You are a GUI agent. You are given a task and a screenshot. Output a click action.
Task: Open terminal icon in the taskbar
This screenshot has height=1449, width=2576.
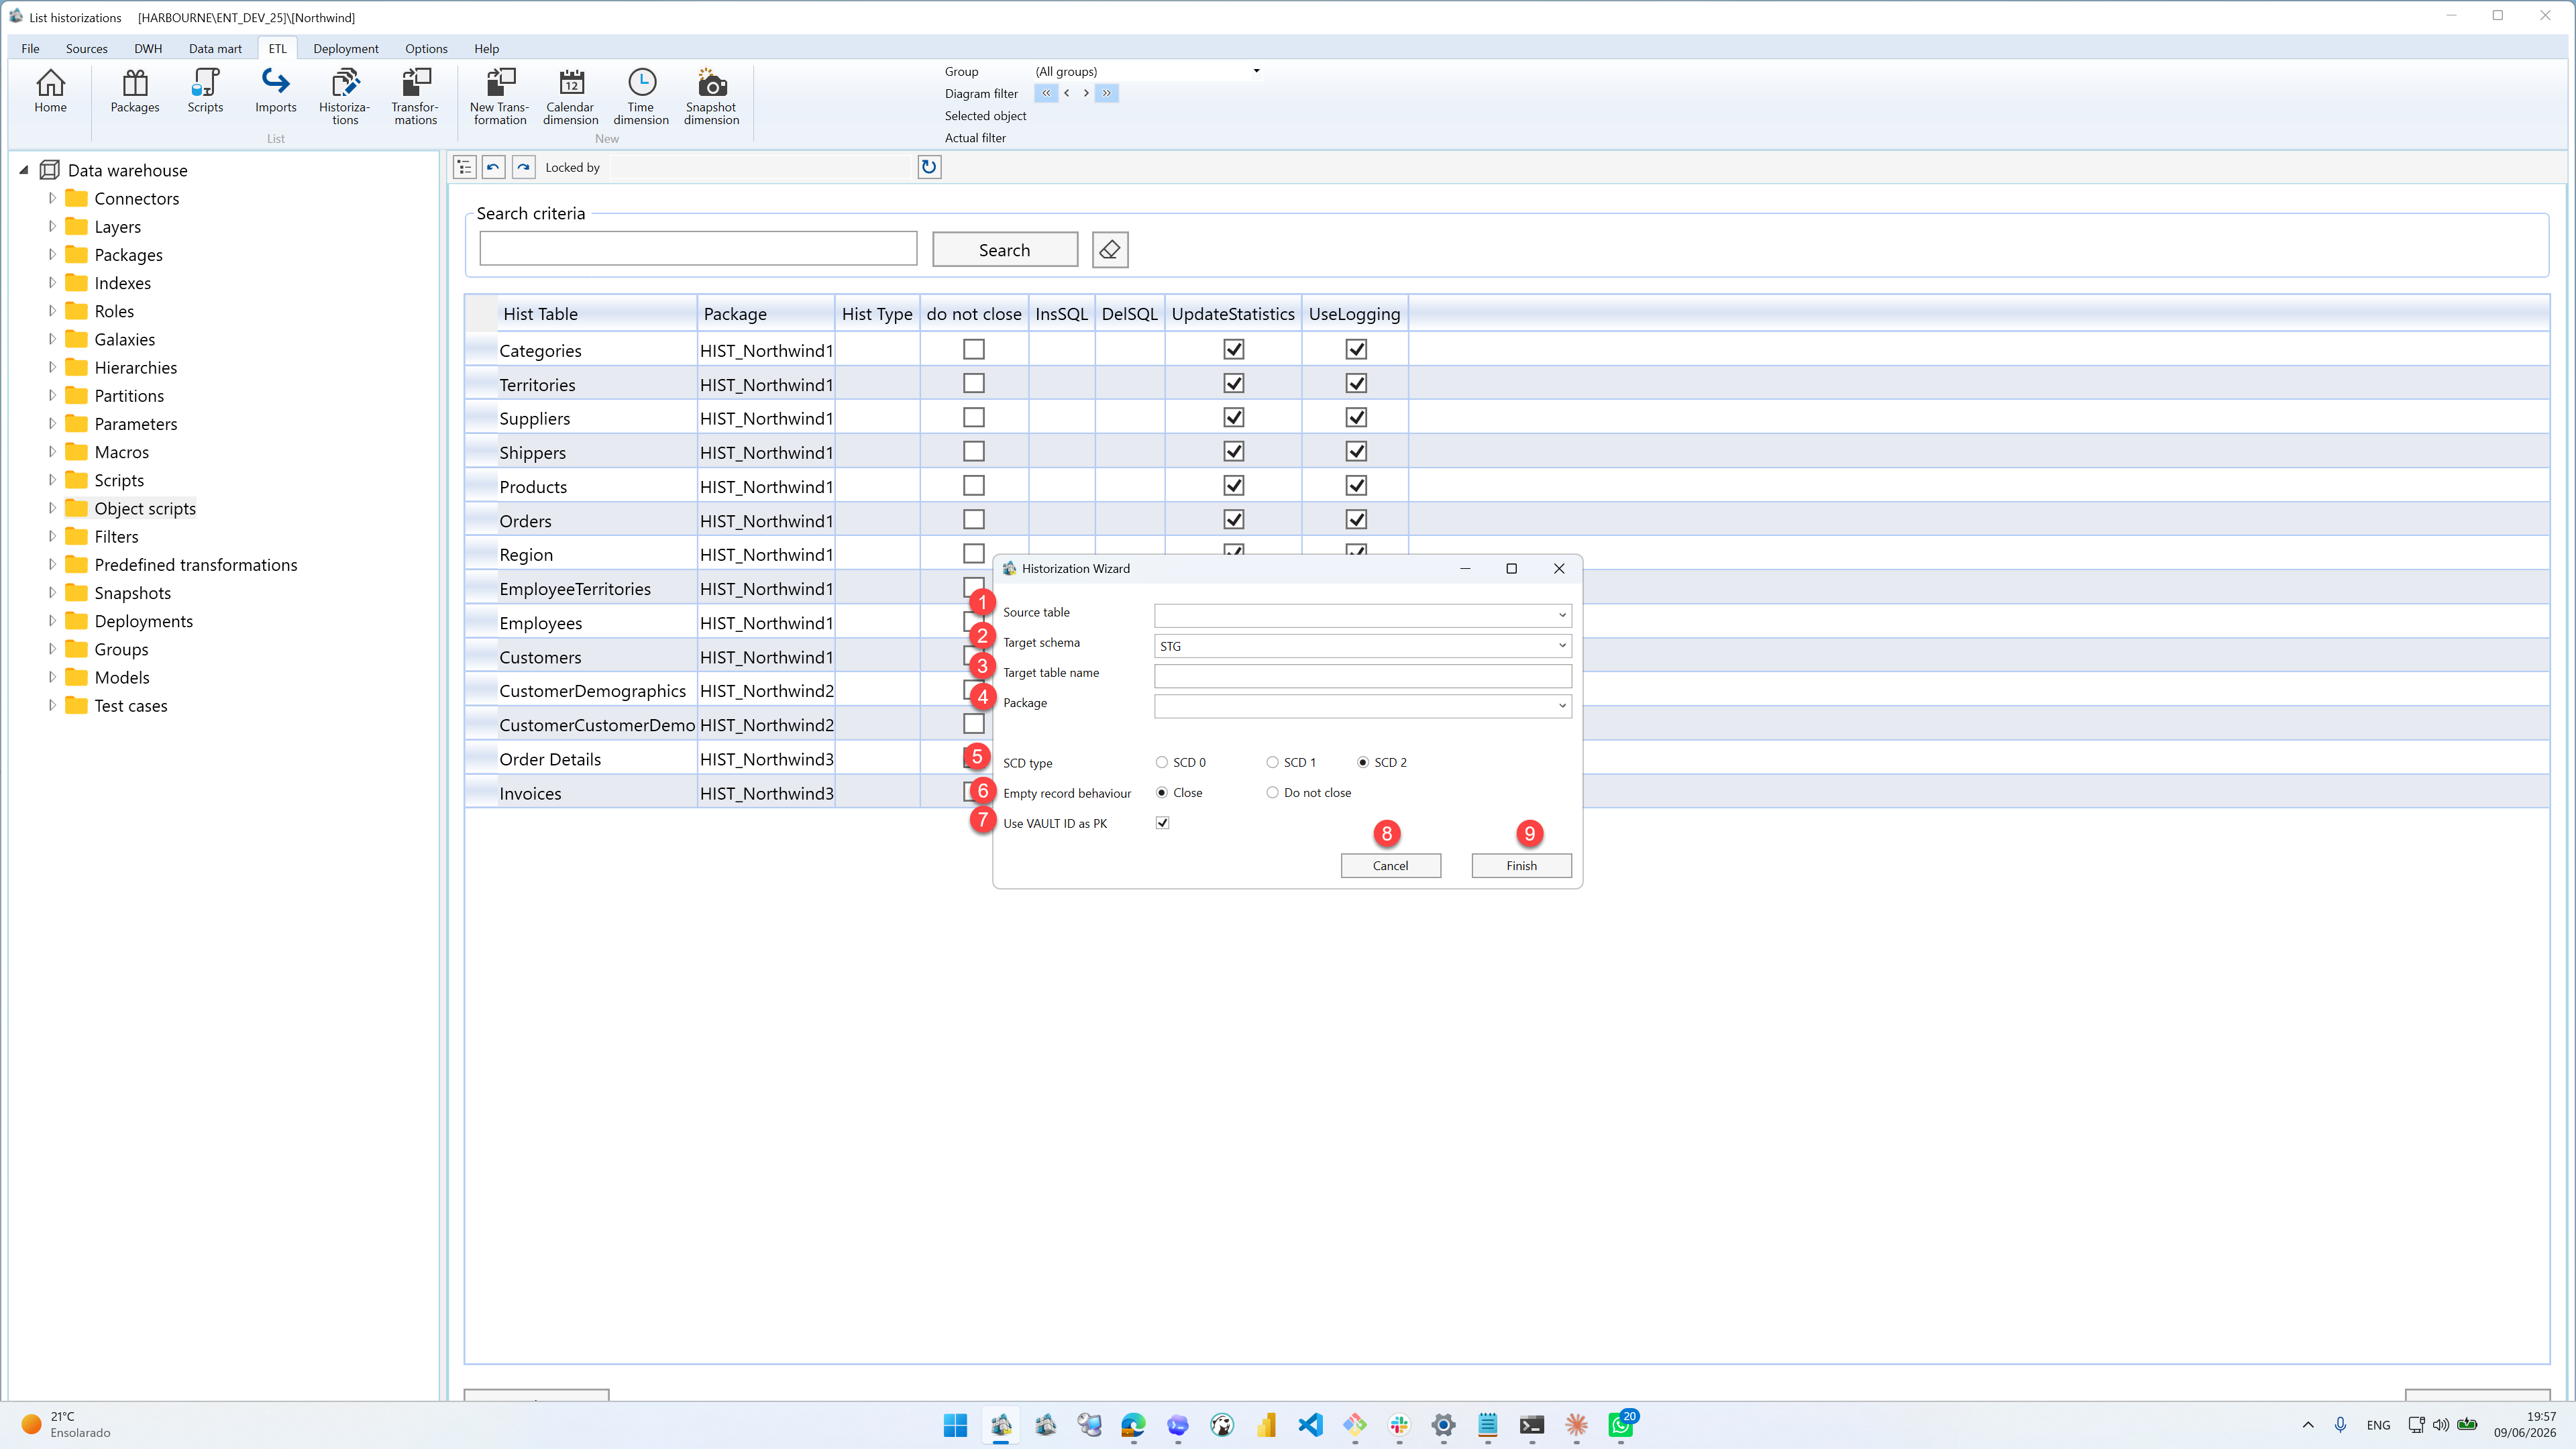tap(1532, 1425)
